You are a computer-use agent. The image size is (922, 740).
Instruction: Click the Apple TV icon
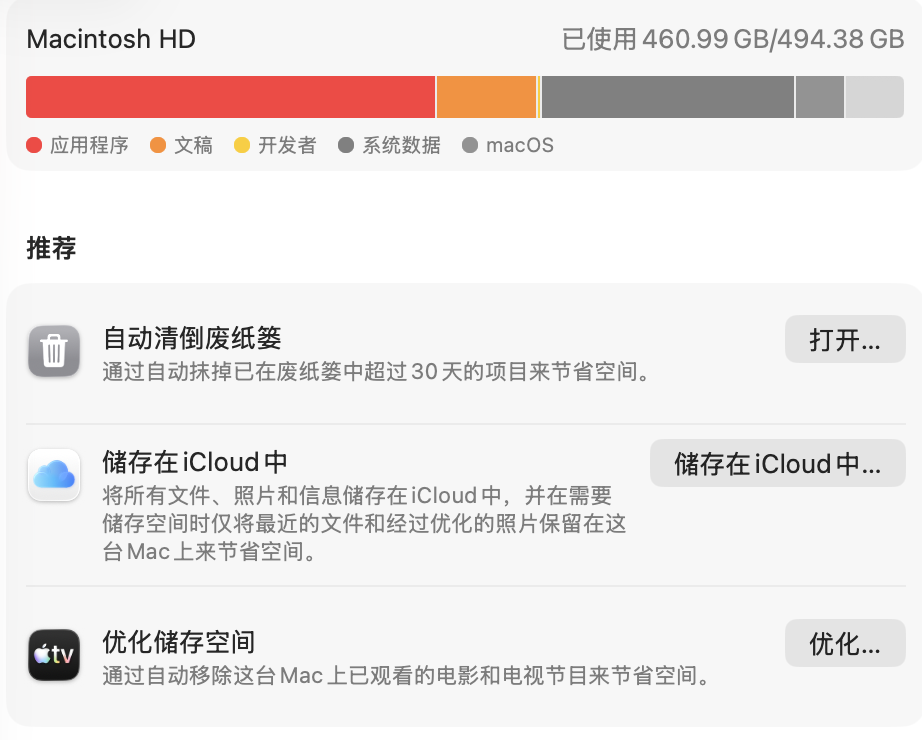click(54, 655)
